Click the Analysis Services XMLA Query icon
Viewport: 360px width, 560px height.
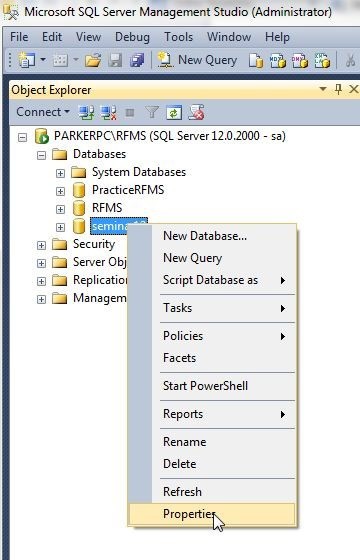coord(322,60)
